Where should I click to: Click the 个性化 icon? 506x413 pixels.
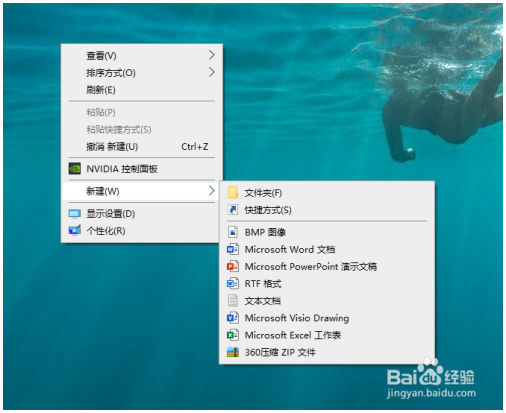pos(75,230)
